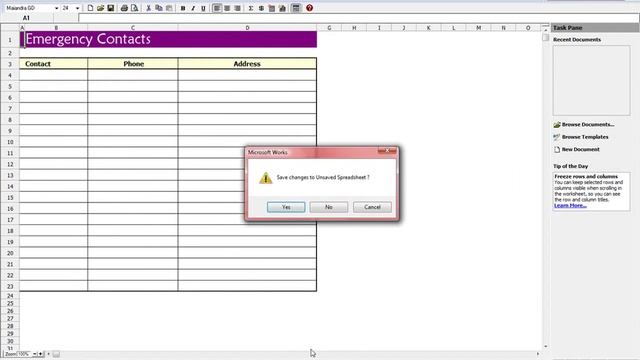This screenshot has width=640, height=360.
Task: Select the Contact header cell
Action: coord(53,64)
